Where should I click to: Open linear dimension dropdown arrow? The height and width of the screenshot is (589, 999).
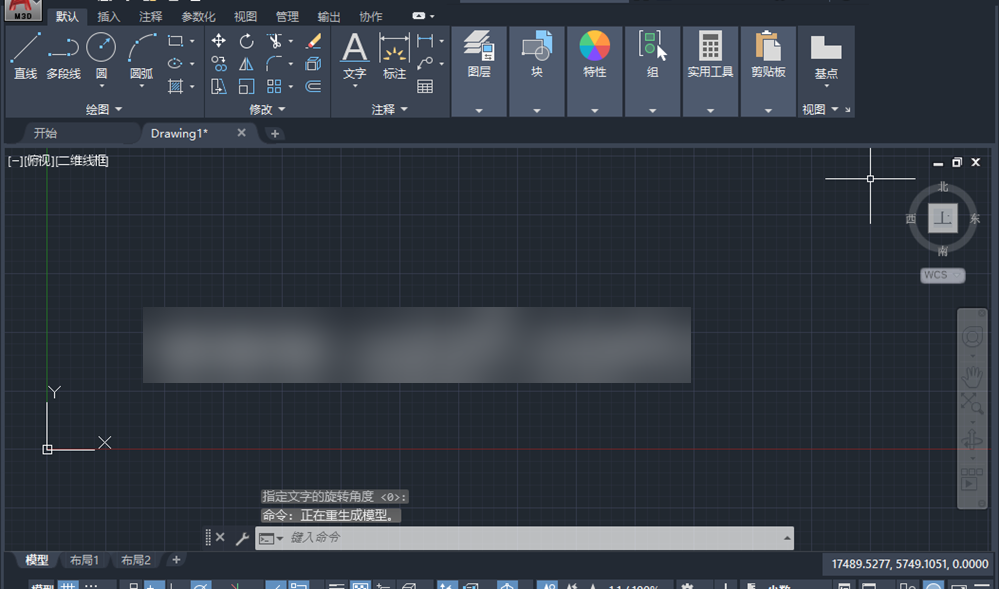[x=442, y=41]
